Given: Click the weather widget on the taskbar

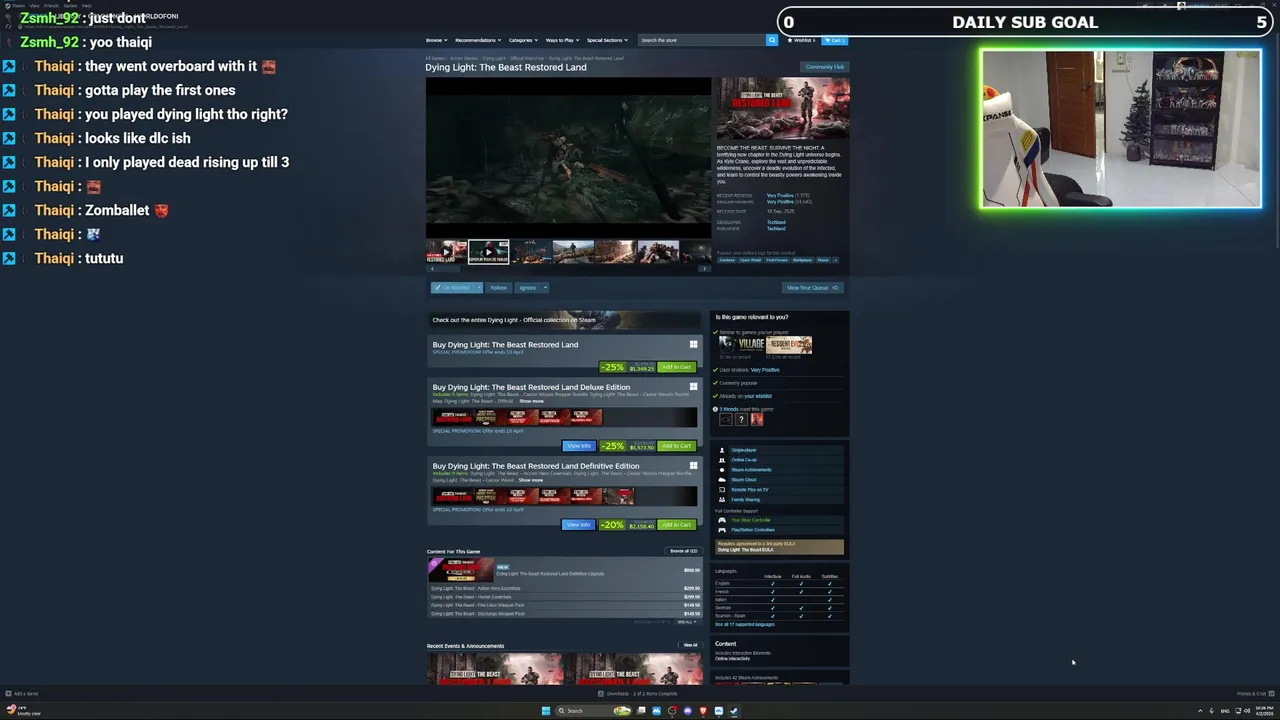Looking at the screenshot, I should click(24, 711).
